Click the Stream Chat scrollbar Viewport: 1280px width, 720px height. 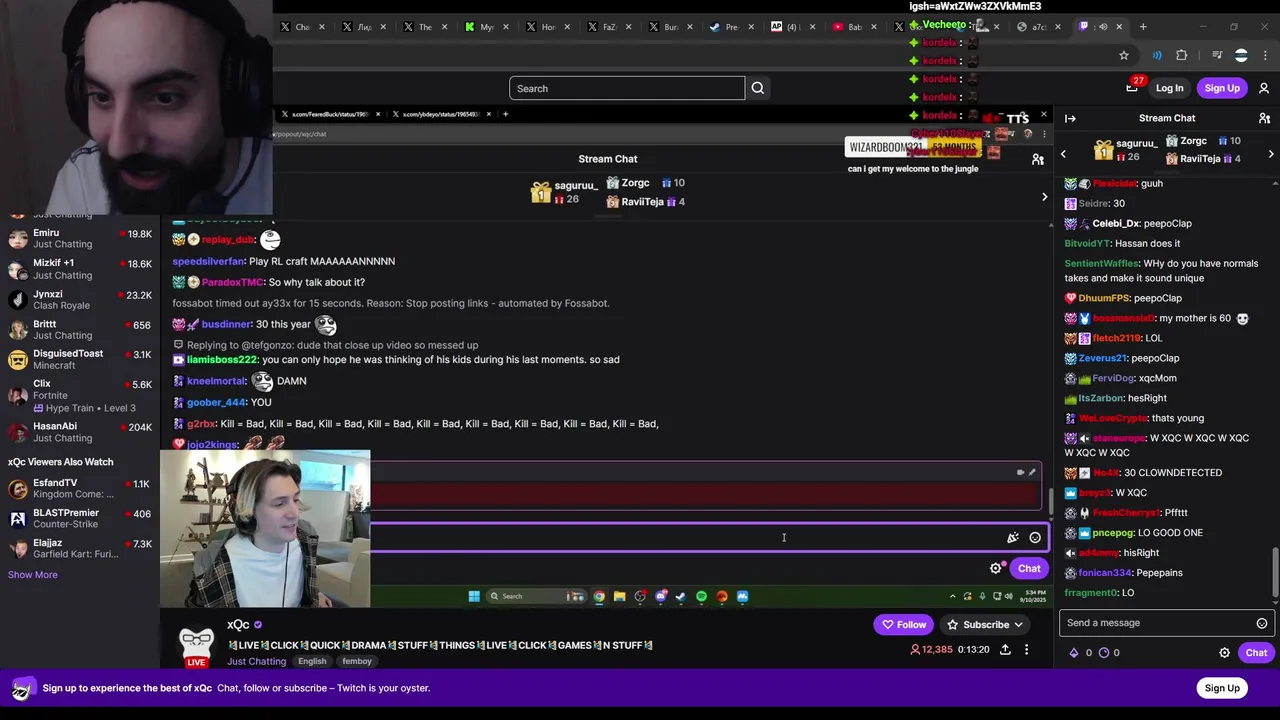[1275, 572]
